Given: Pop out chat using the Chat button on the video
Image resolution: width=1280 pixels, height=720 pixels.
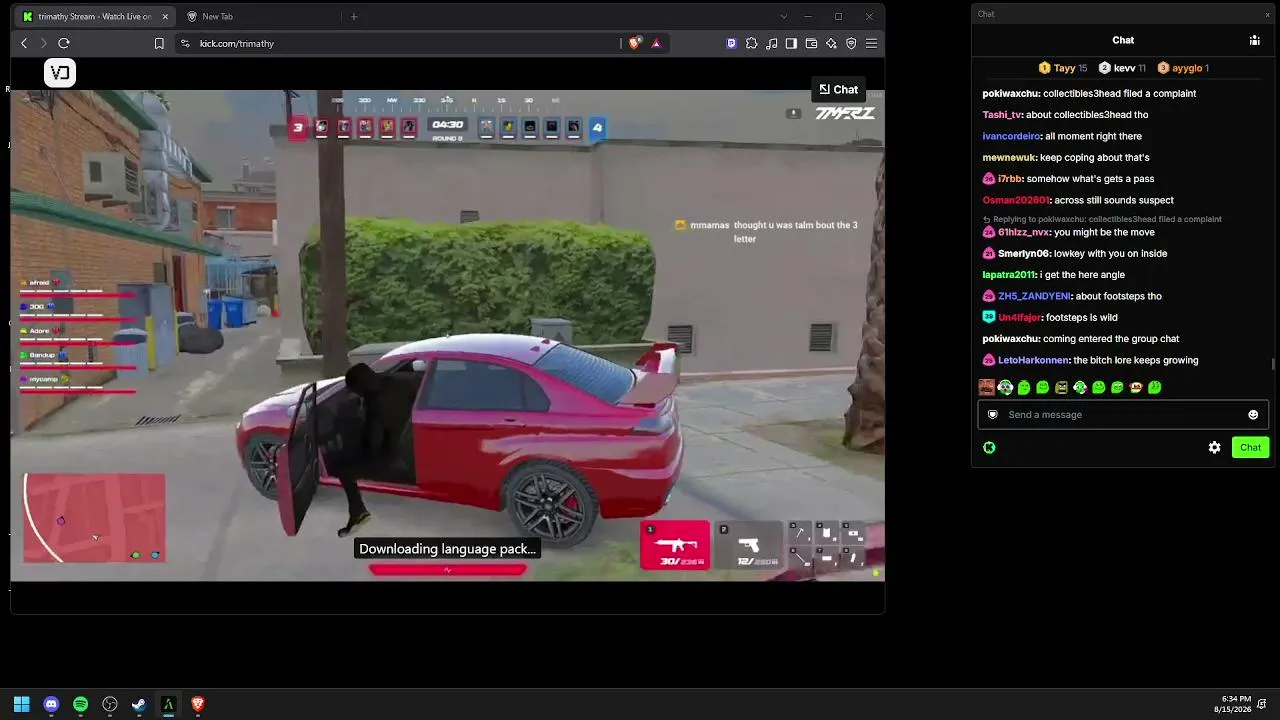Looking at the screenshot, I should (x=838, y=89).
